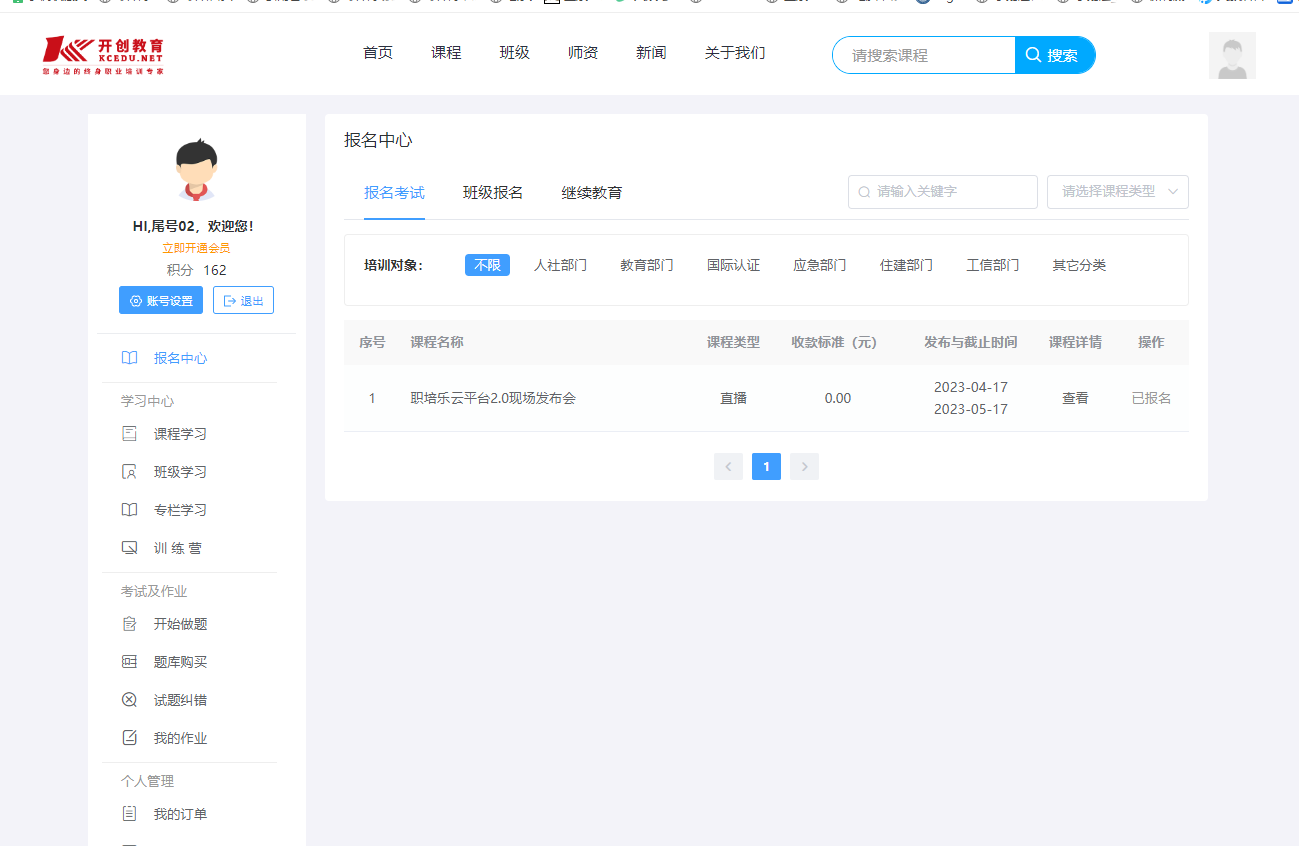Click the magnifier icon in 搜索 button
Screen dimensions: 1299x846
[x=1034, y=55]
